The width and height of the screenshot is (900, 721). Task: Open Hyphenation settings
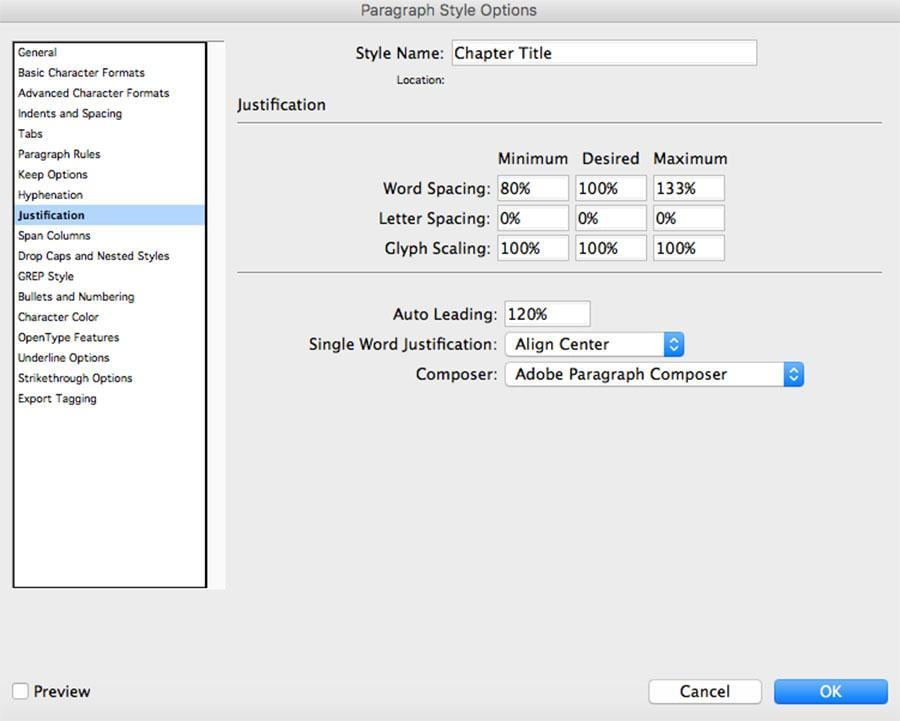50,194
